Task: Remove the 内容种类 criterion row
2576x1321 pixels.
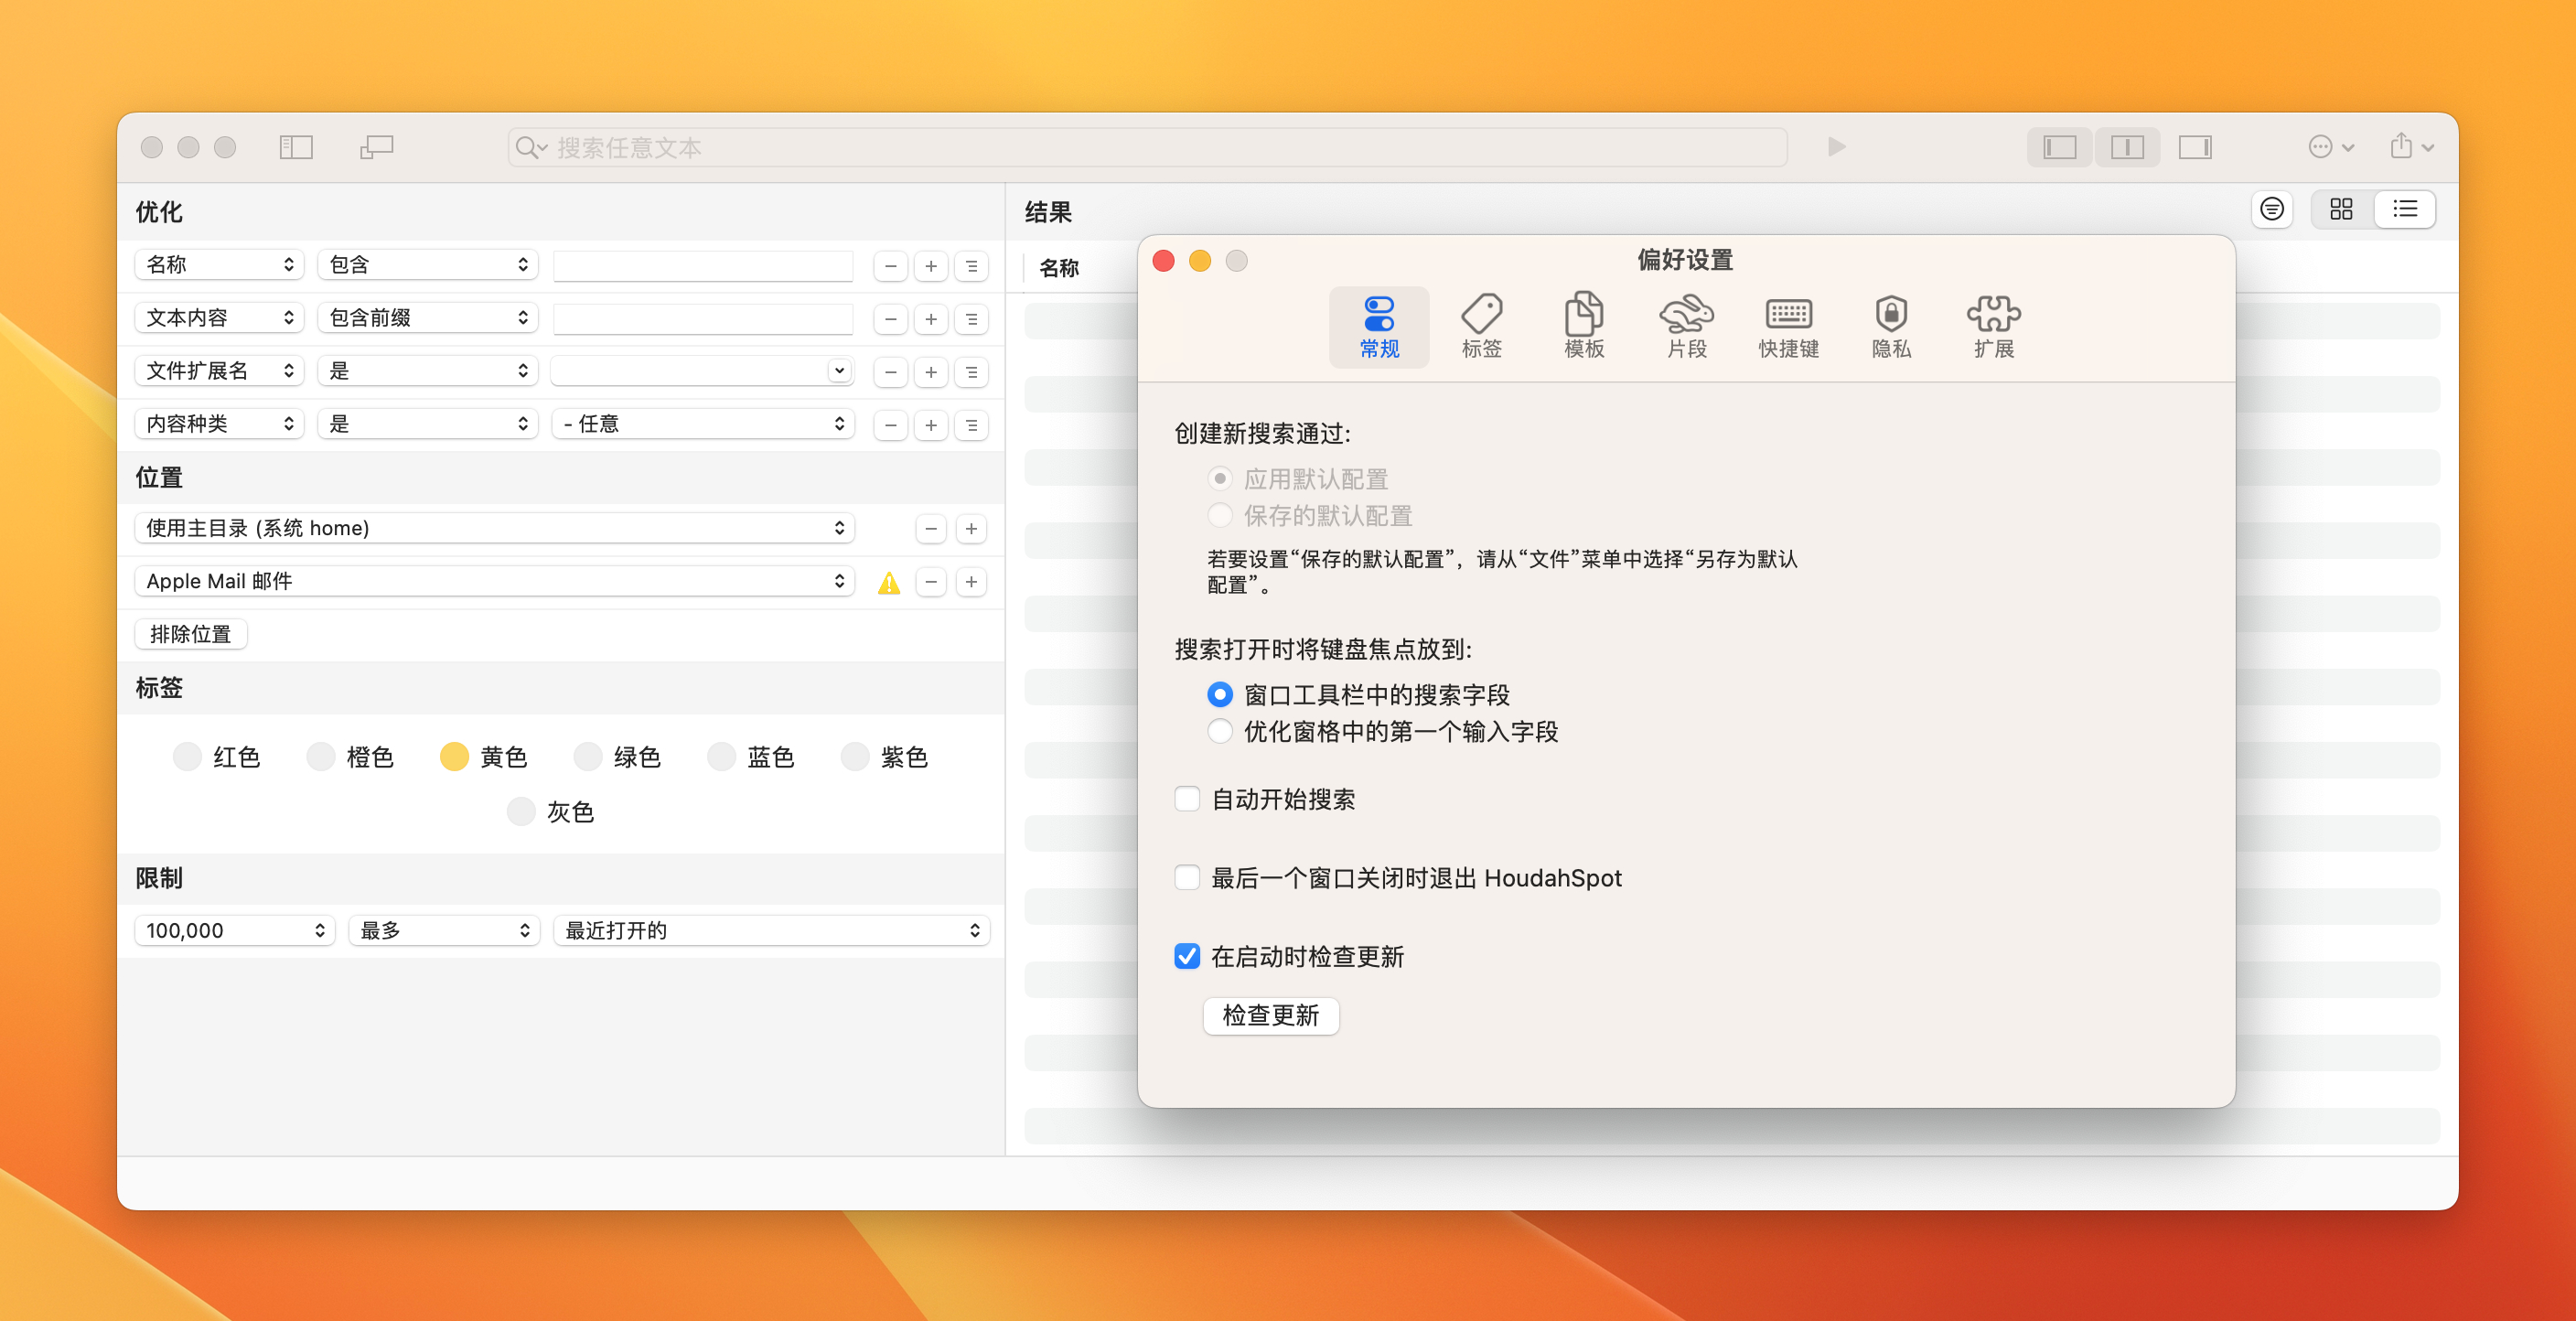Action: (890, 425)
